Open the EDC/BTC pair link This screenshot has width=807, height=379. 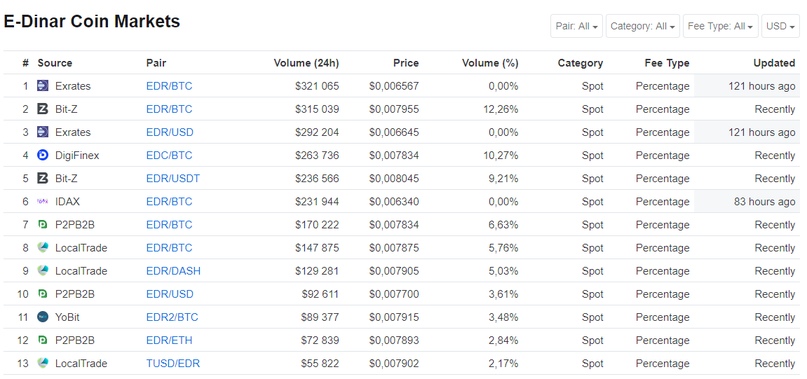point(169,156)
